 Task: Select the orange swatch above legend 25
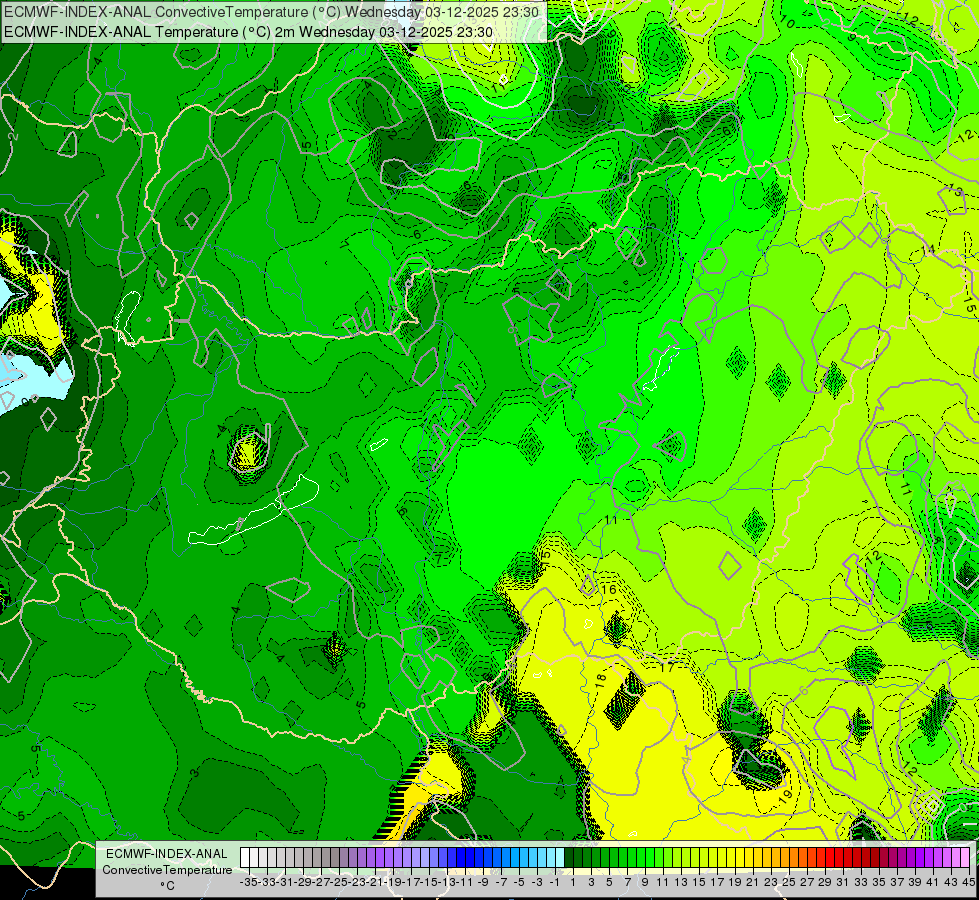click(785, 857)
